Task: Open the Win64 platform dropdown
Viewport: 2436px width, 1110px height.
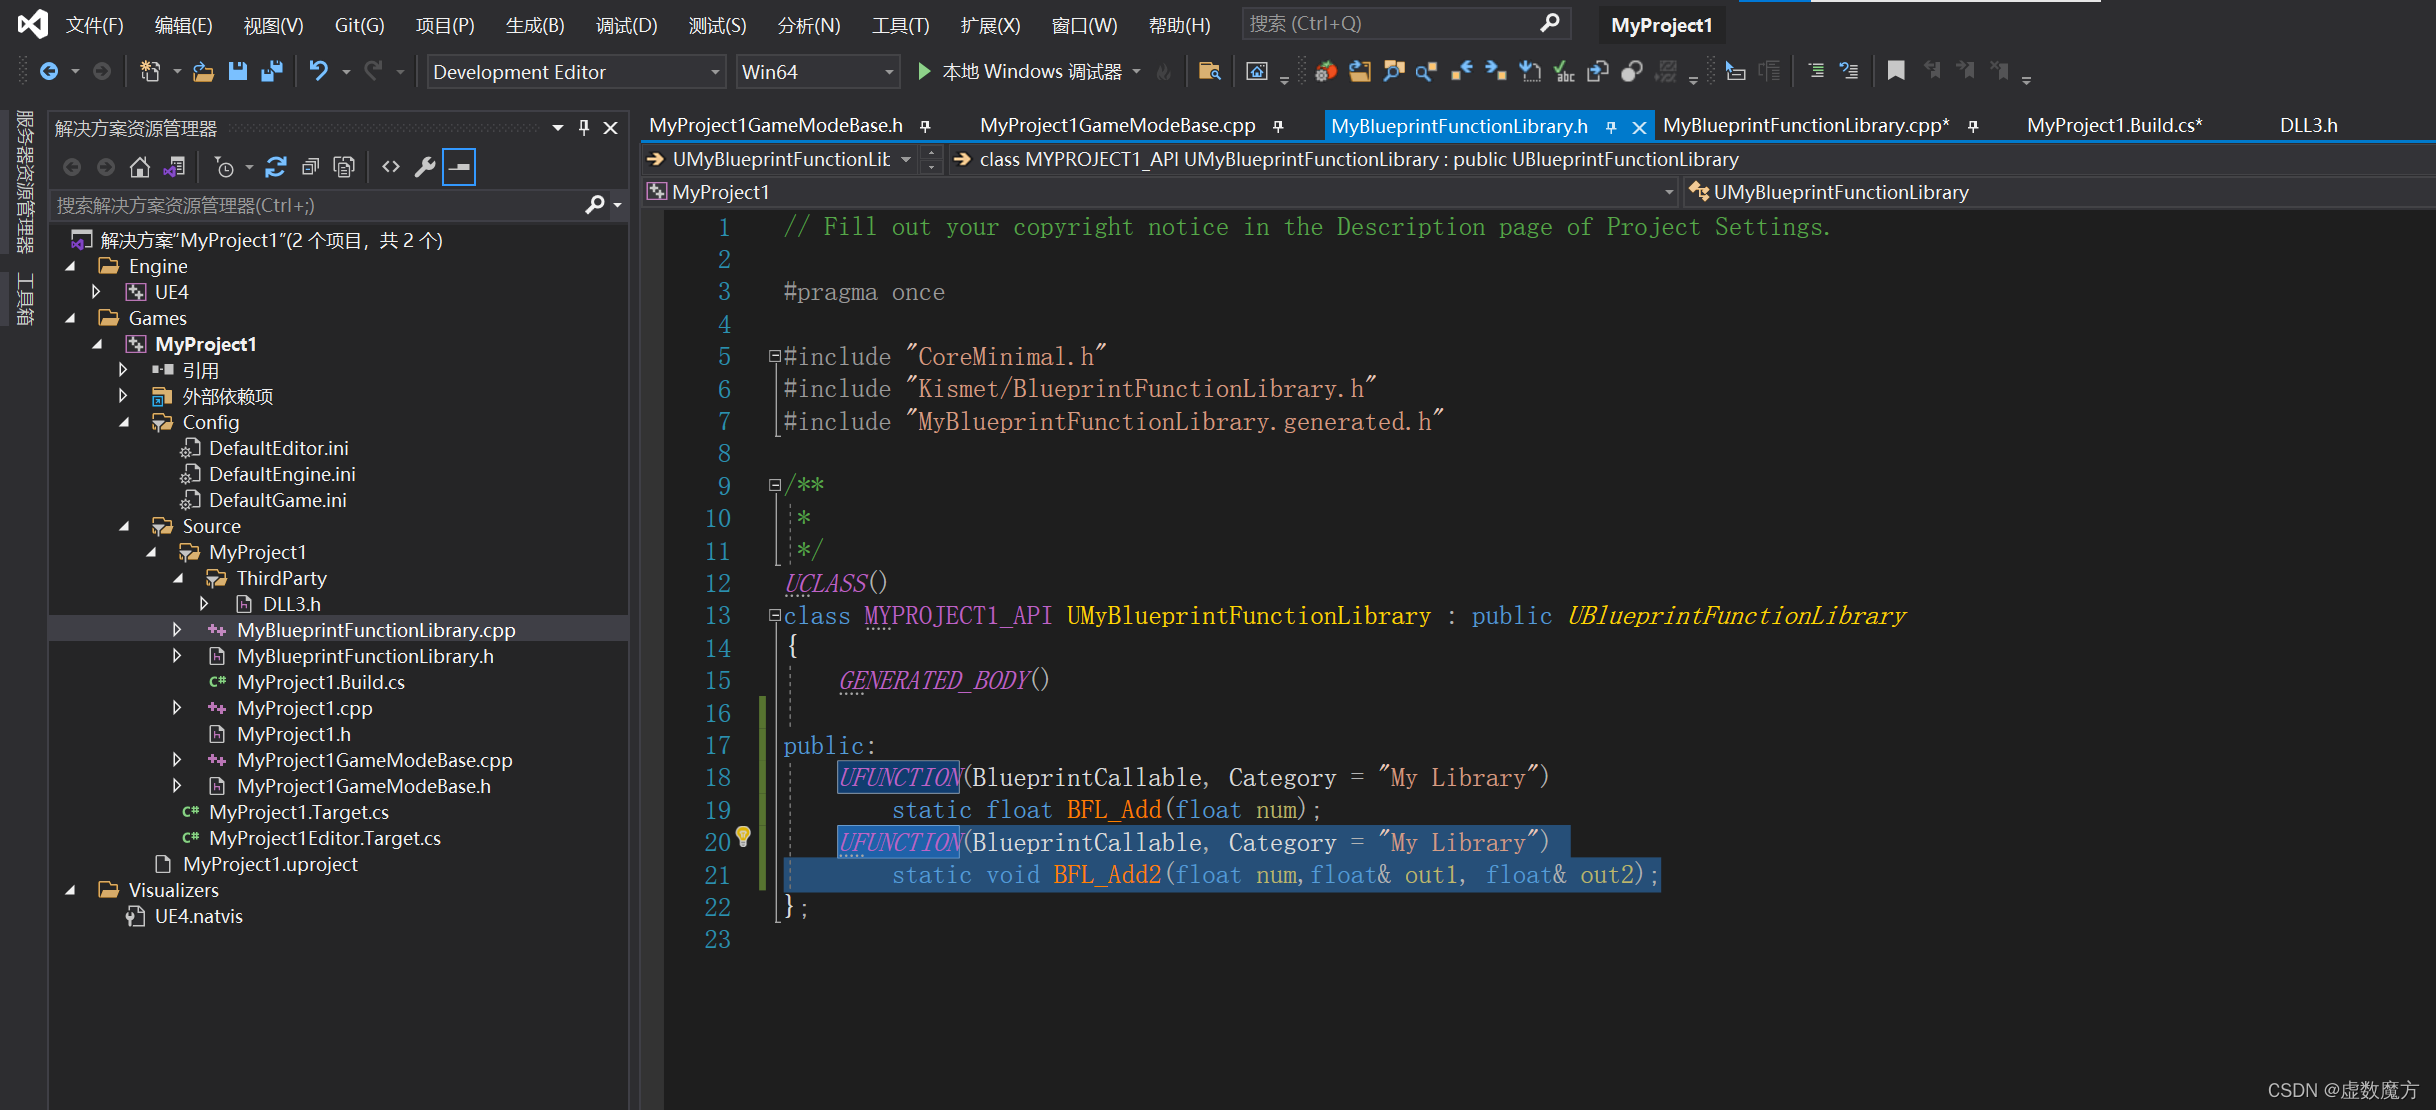Action: pos(817,72)
